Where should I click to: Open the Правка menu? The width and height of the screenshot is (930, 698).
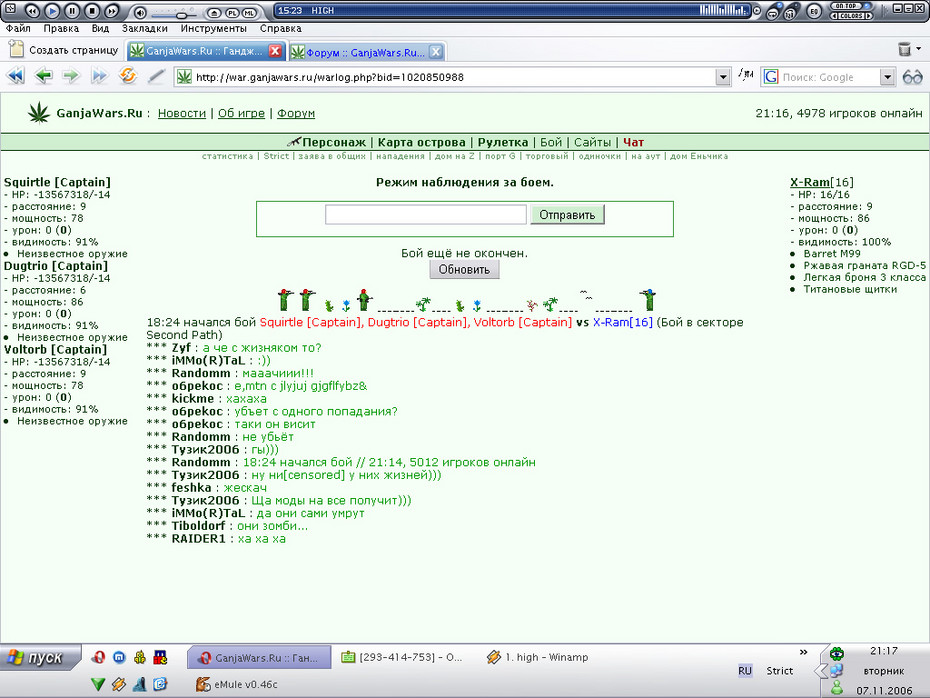(x=61, y=28)
